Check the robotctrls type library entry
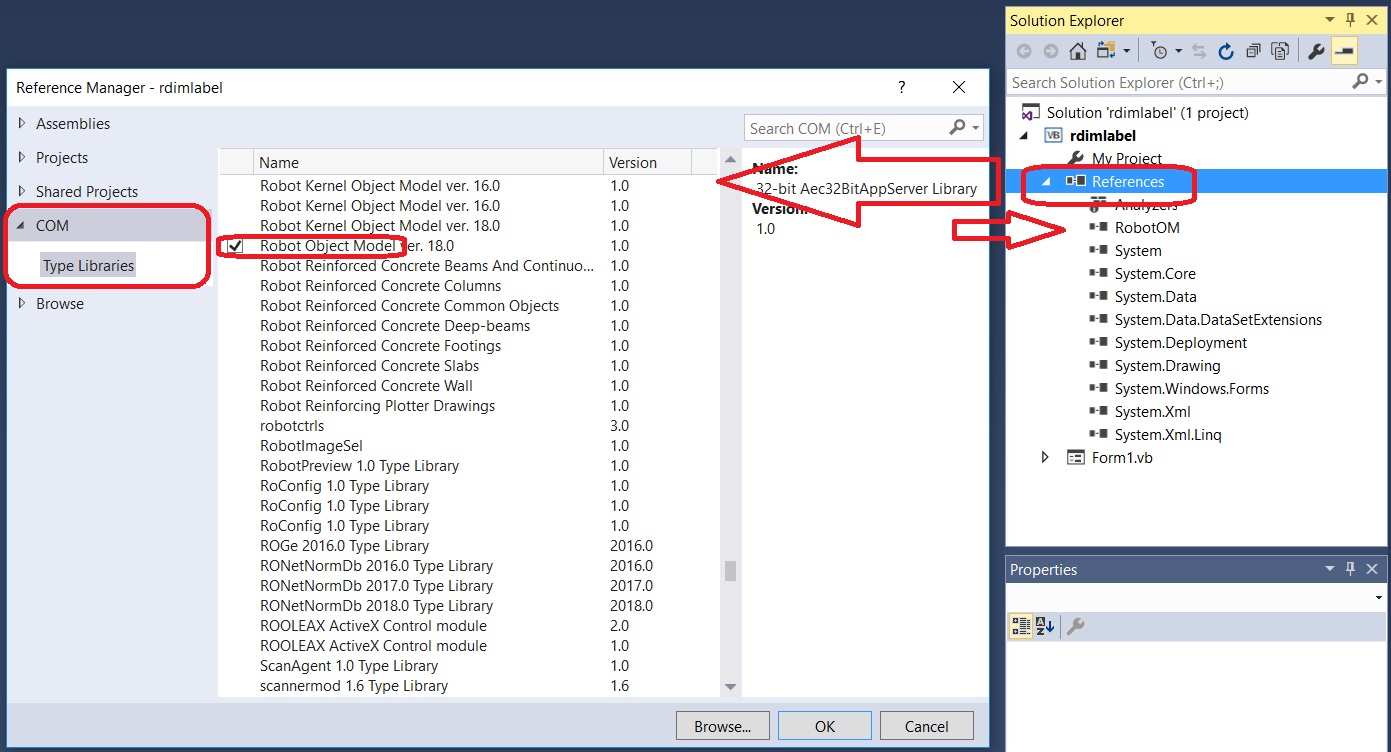This screenshot has height=752, width=1391. pyautogui.click(x=237, y=426)
